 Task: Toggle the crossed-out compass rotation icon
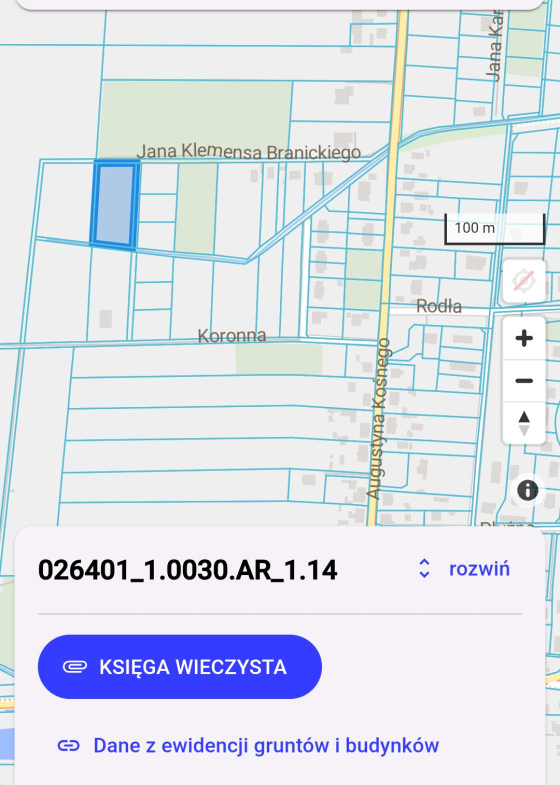tap(523, 281)
